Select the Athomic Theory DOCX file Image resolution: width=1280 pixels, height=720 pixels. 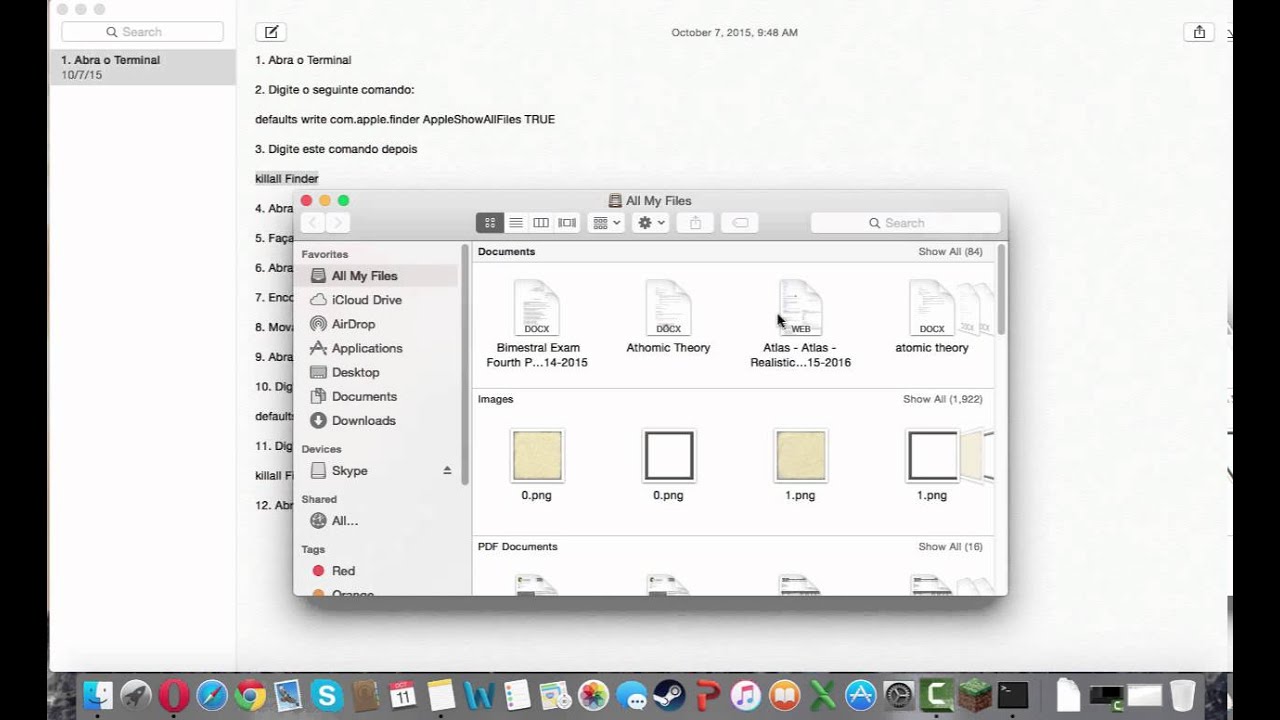click(x=668, y=318)
